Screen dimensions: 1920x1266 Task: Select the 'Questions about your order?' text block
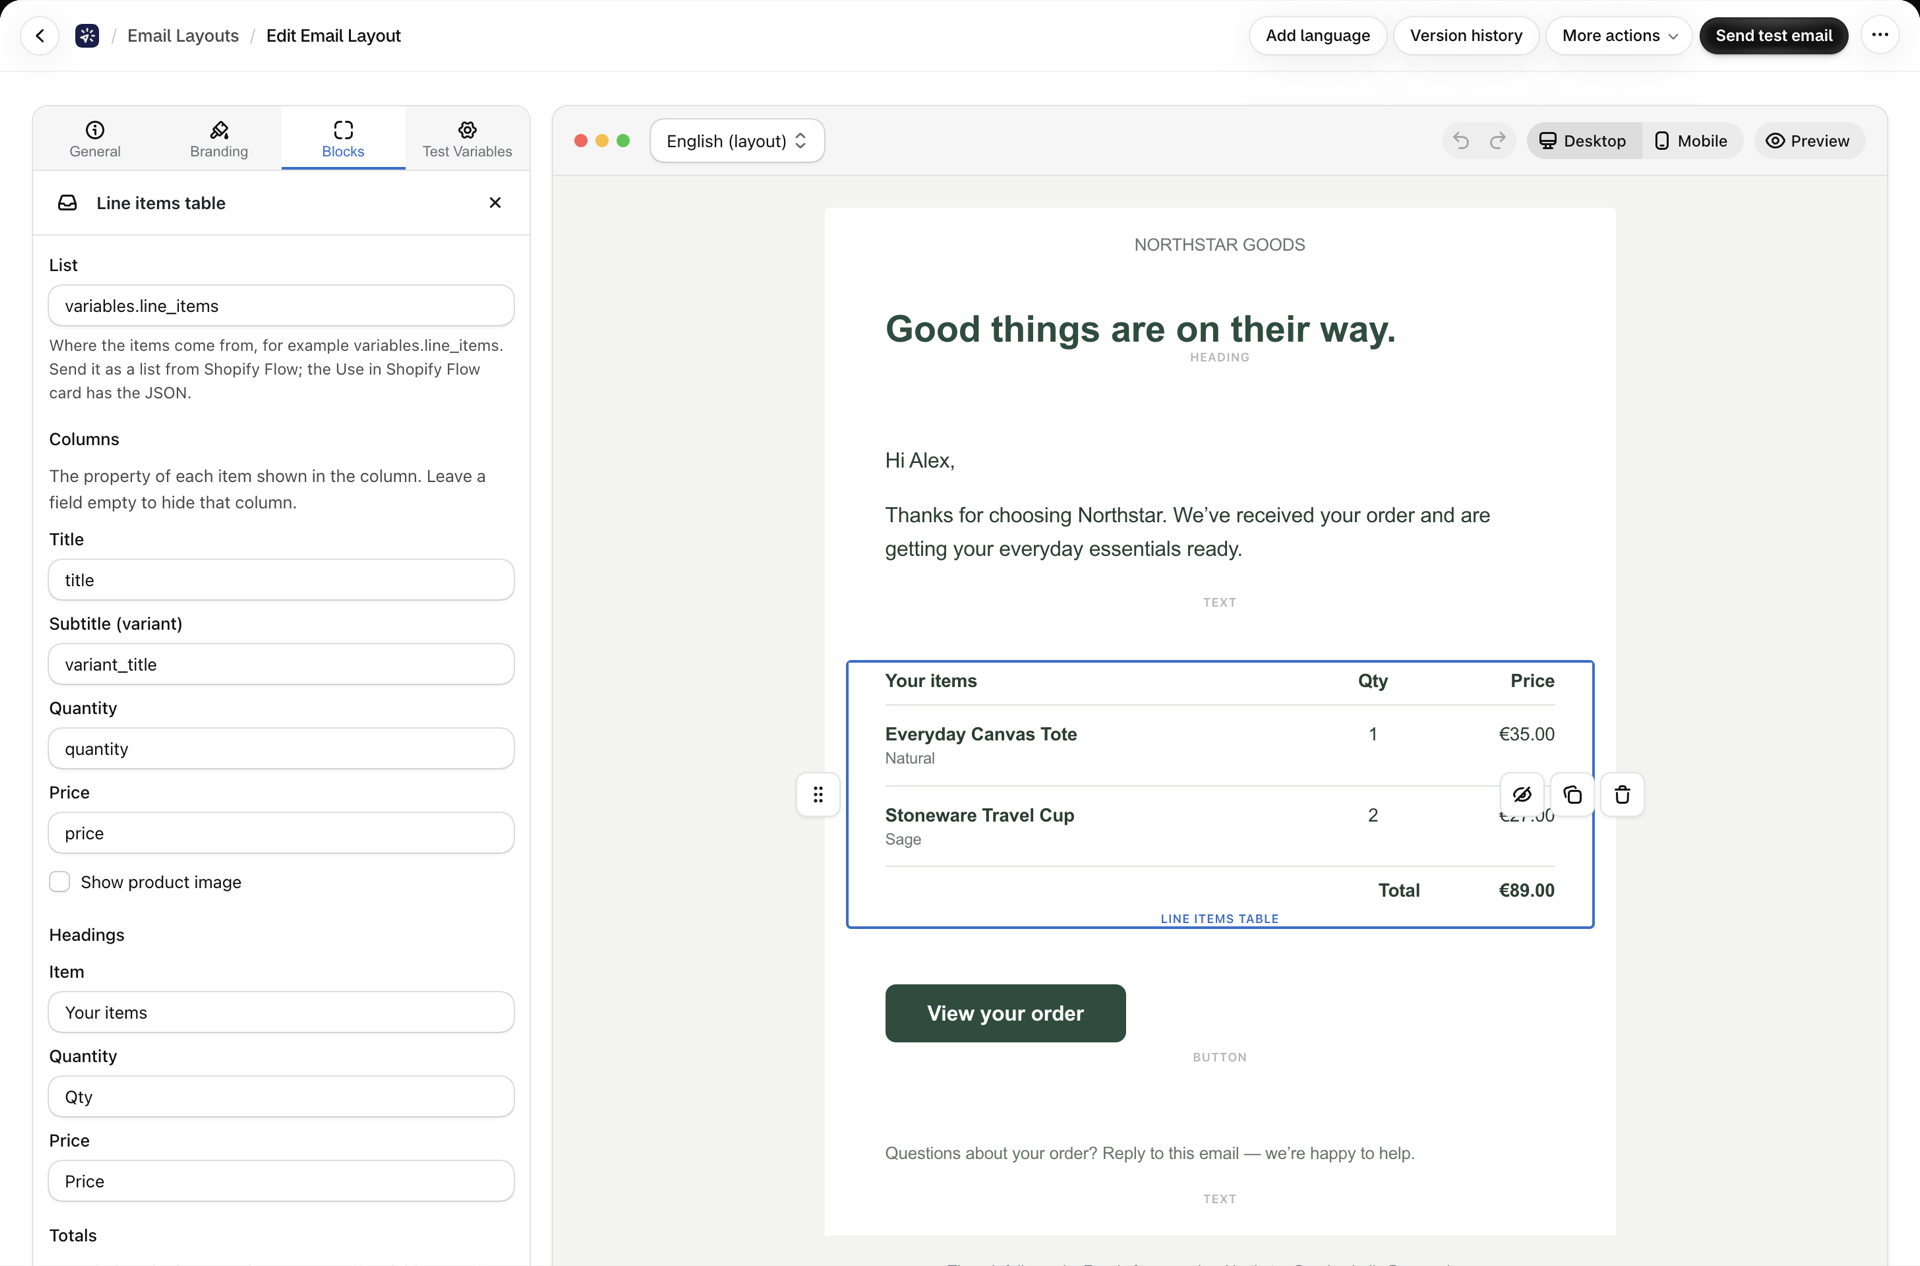(x=1150, y=1153)
